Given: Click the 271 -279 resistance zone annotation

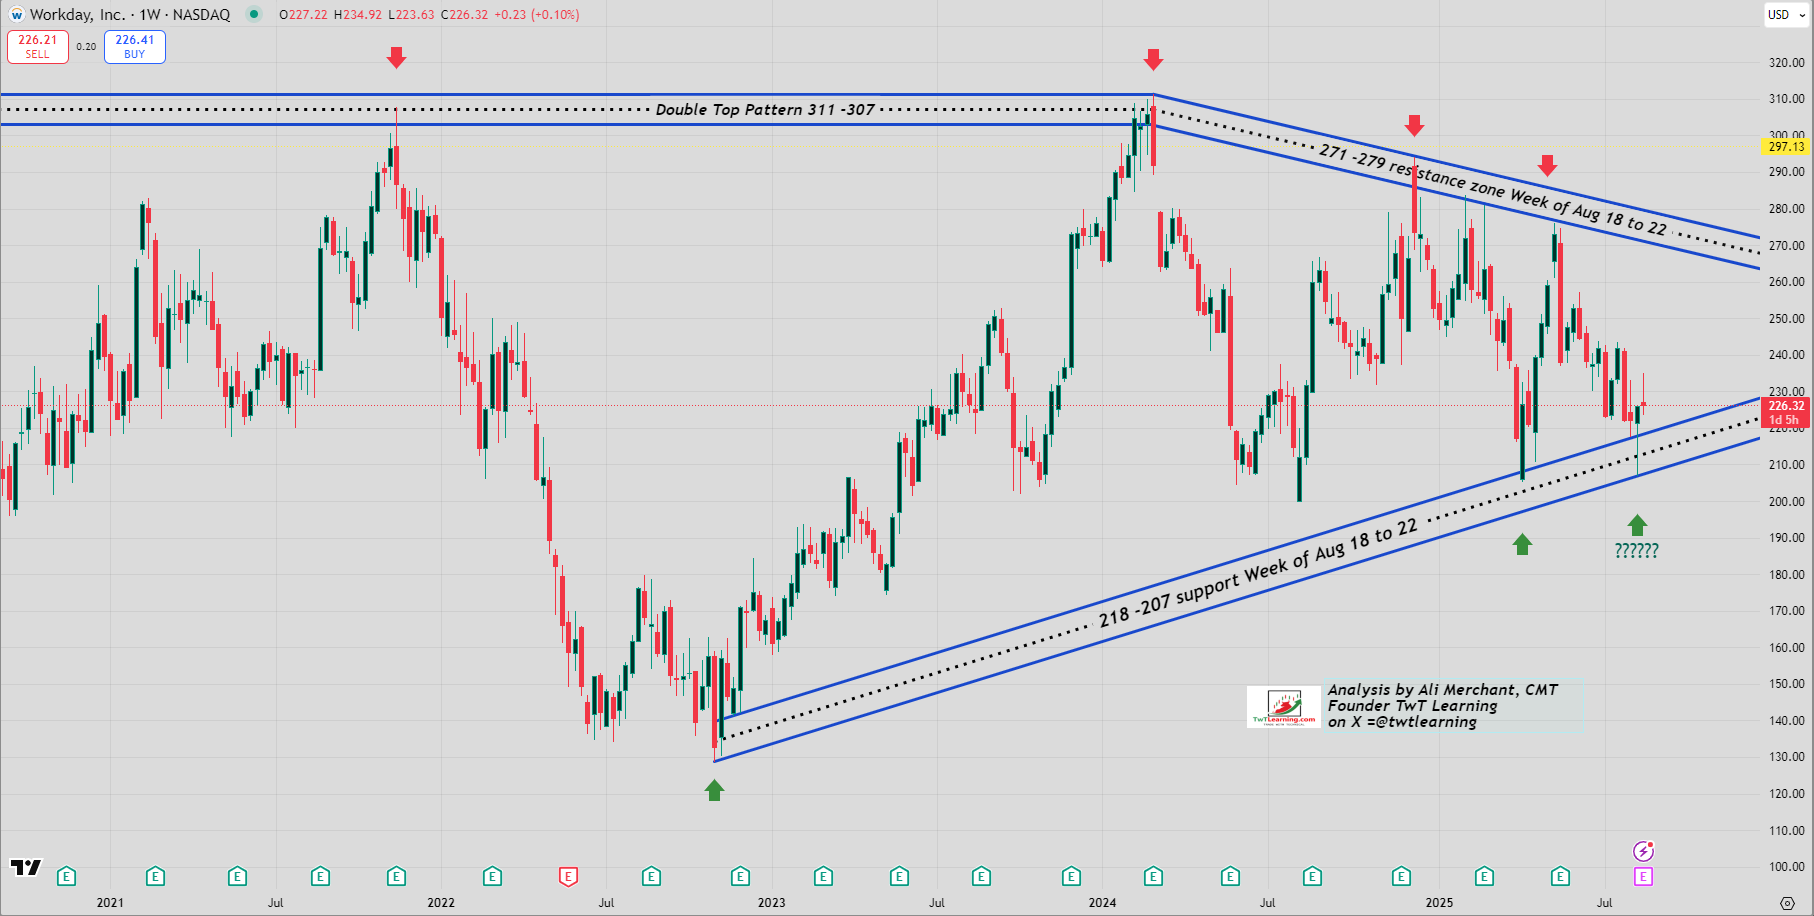Looking at the screenshot, I should (x=1492, y=188).
